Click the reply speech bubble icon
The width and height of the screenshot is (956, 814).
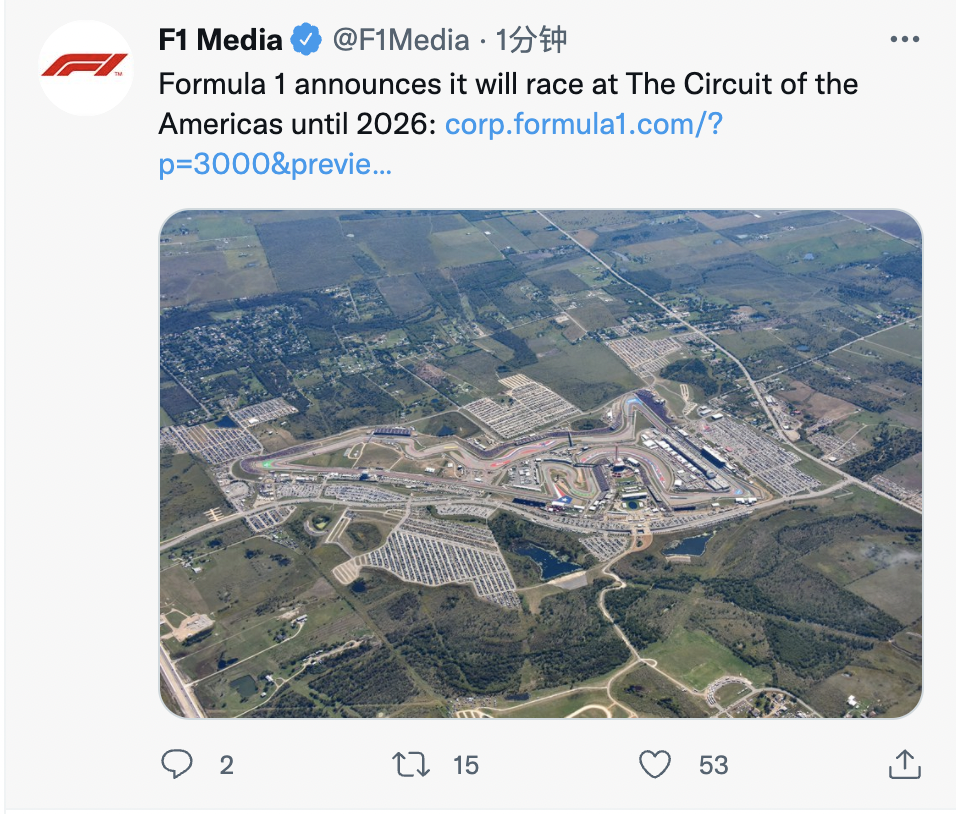pyautogui.click(x=177, y=765)
